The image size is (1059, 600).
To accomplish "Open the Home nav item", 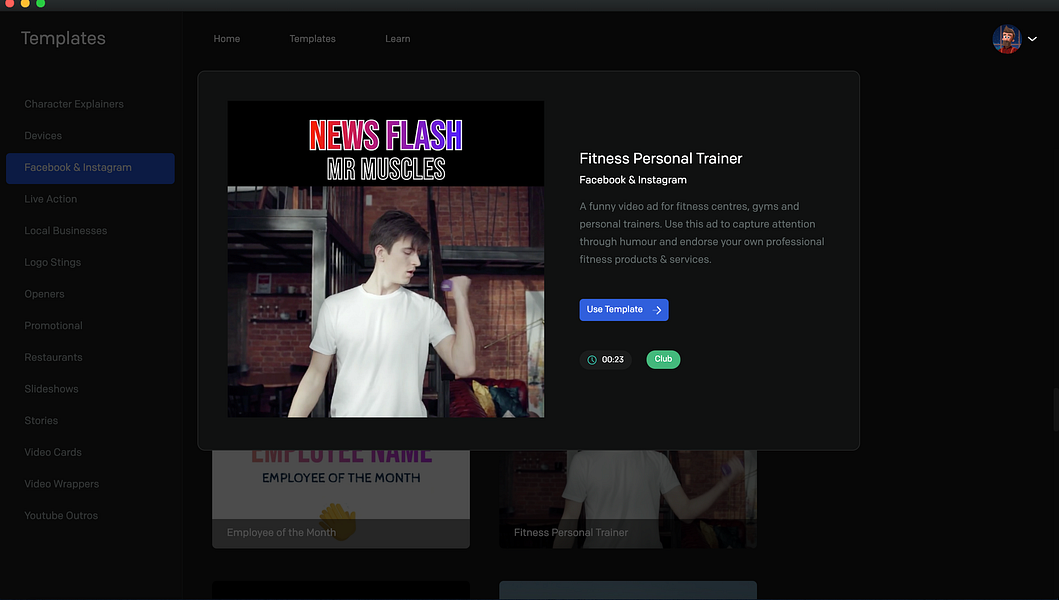I will (227, 39).
